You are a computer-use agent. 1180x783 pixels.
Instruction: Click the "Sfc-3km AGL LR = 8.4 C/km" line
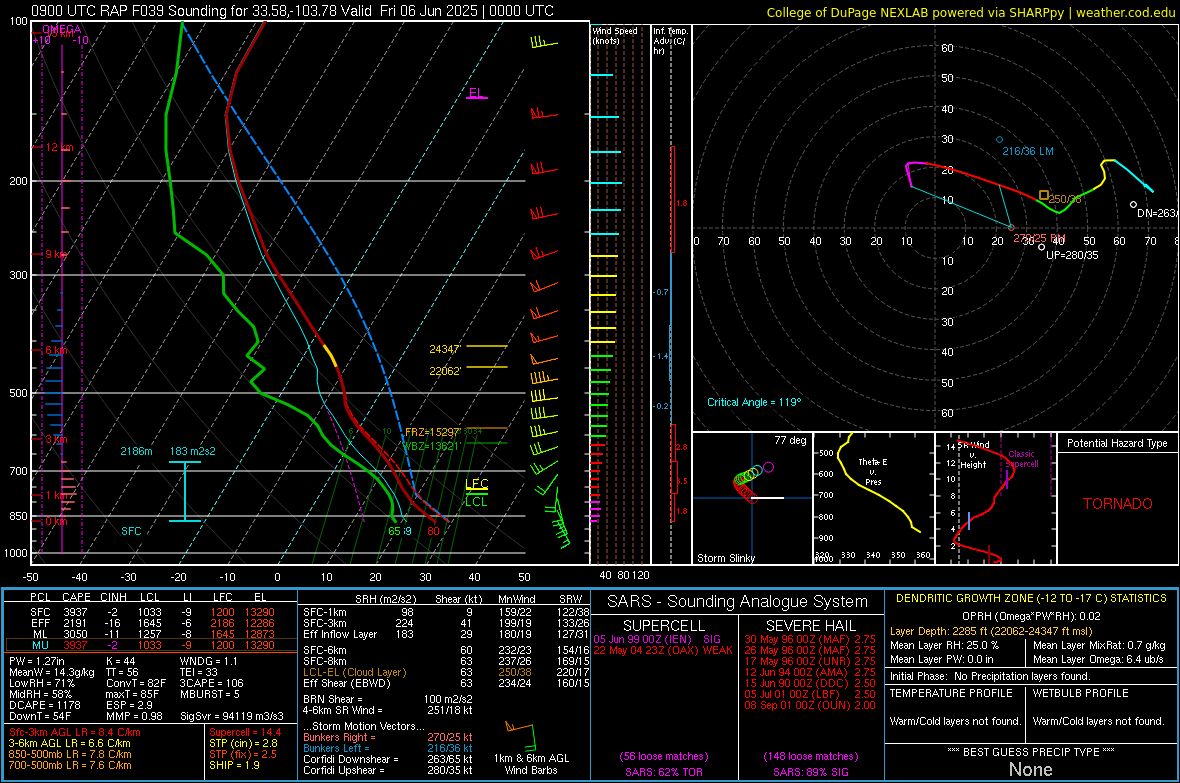coord(75,733)
